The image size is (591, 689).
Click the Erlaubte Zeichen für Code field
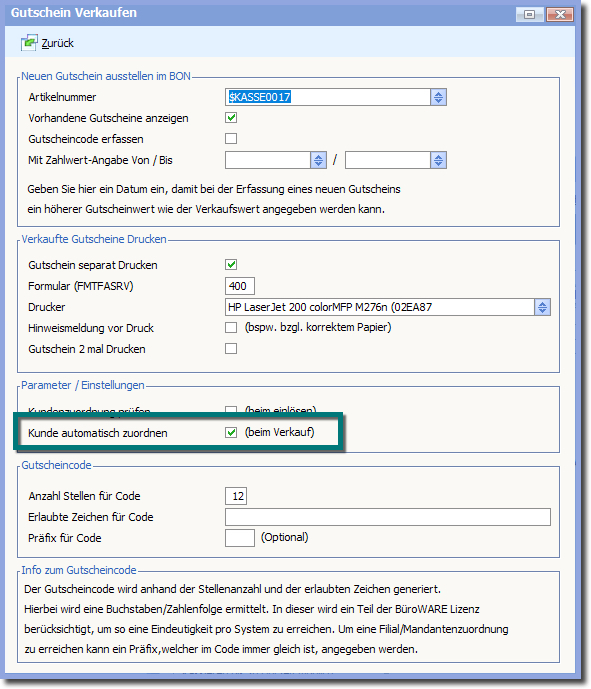[x=388, y=517]
